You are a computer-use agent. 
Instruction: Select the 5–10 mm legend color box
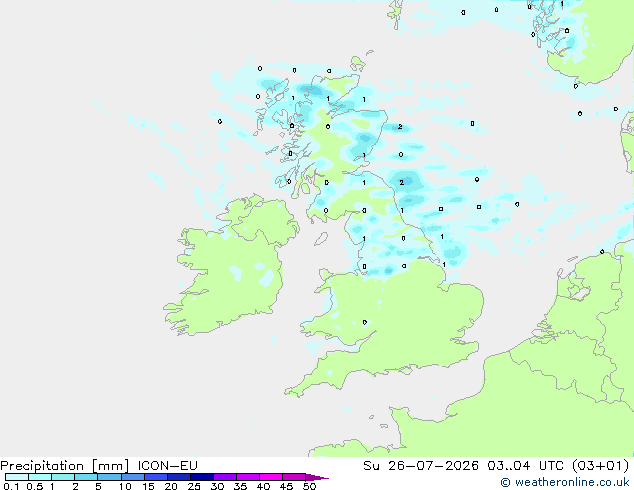click(x=109, y=477)
